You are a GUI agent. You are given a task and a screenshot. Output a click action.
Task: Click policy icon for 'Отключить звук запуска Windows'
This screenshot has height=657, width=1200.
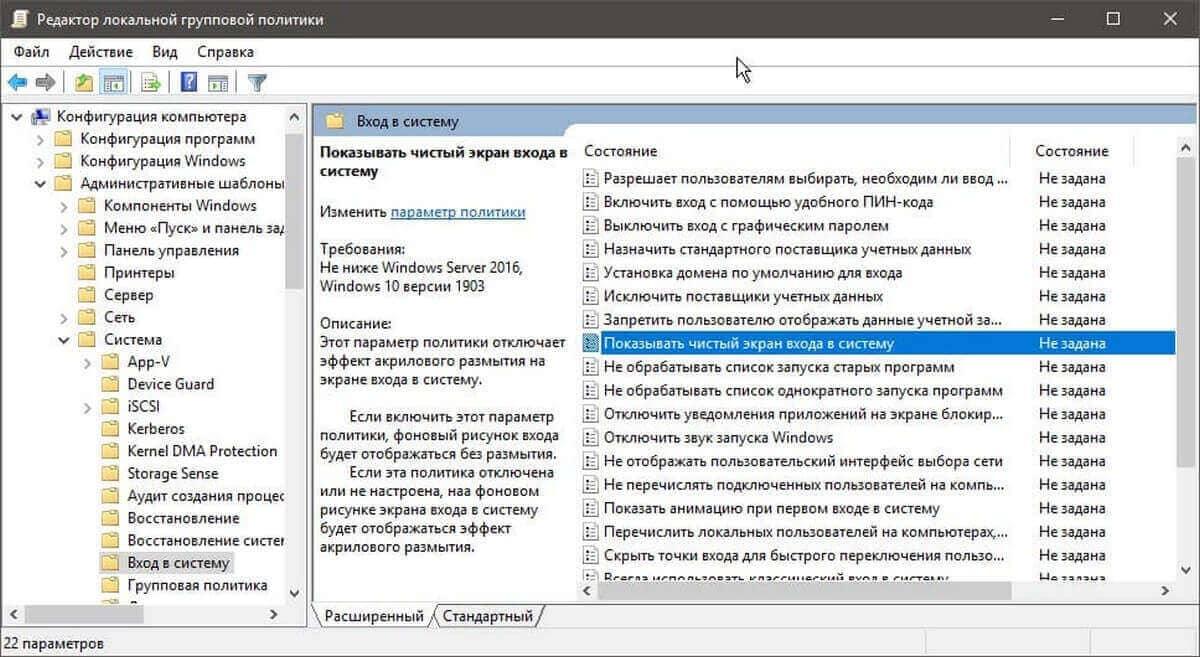(590, 437)
